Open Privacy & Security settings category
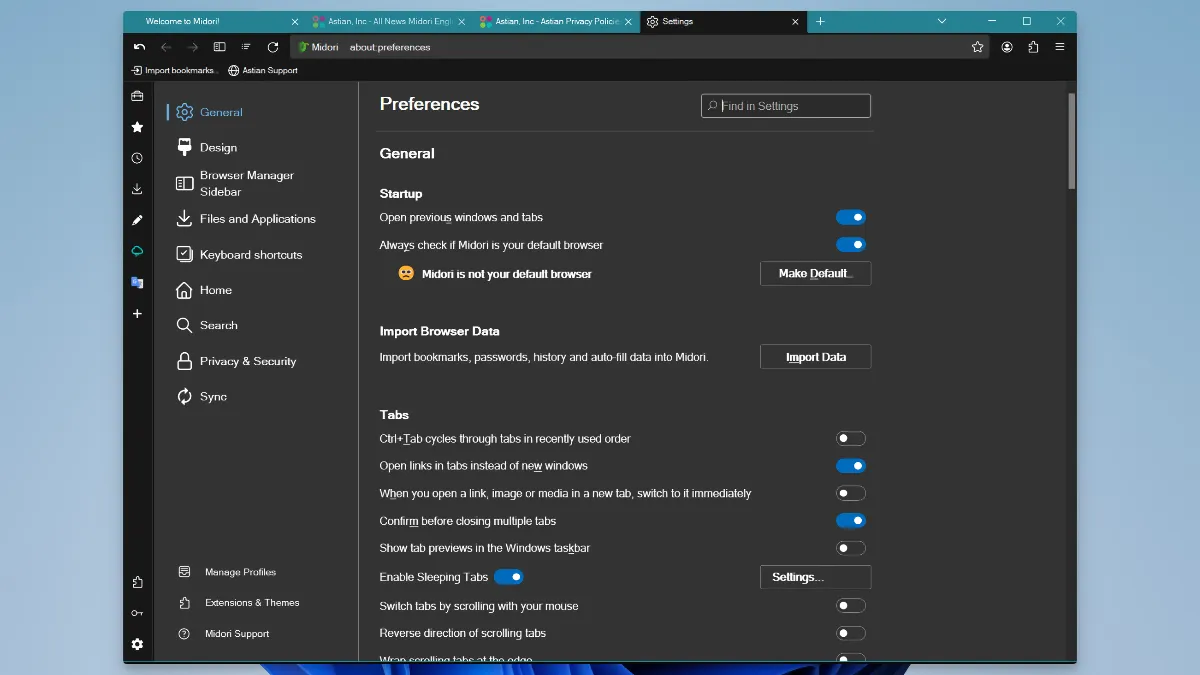The height and width of the screenshot is (675, 1200). pos(247,361)
